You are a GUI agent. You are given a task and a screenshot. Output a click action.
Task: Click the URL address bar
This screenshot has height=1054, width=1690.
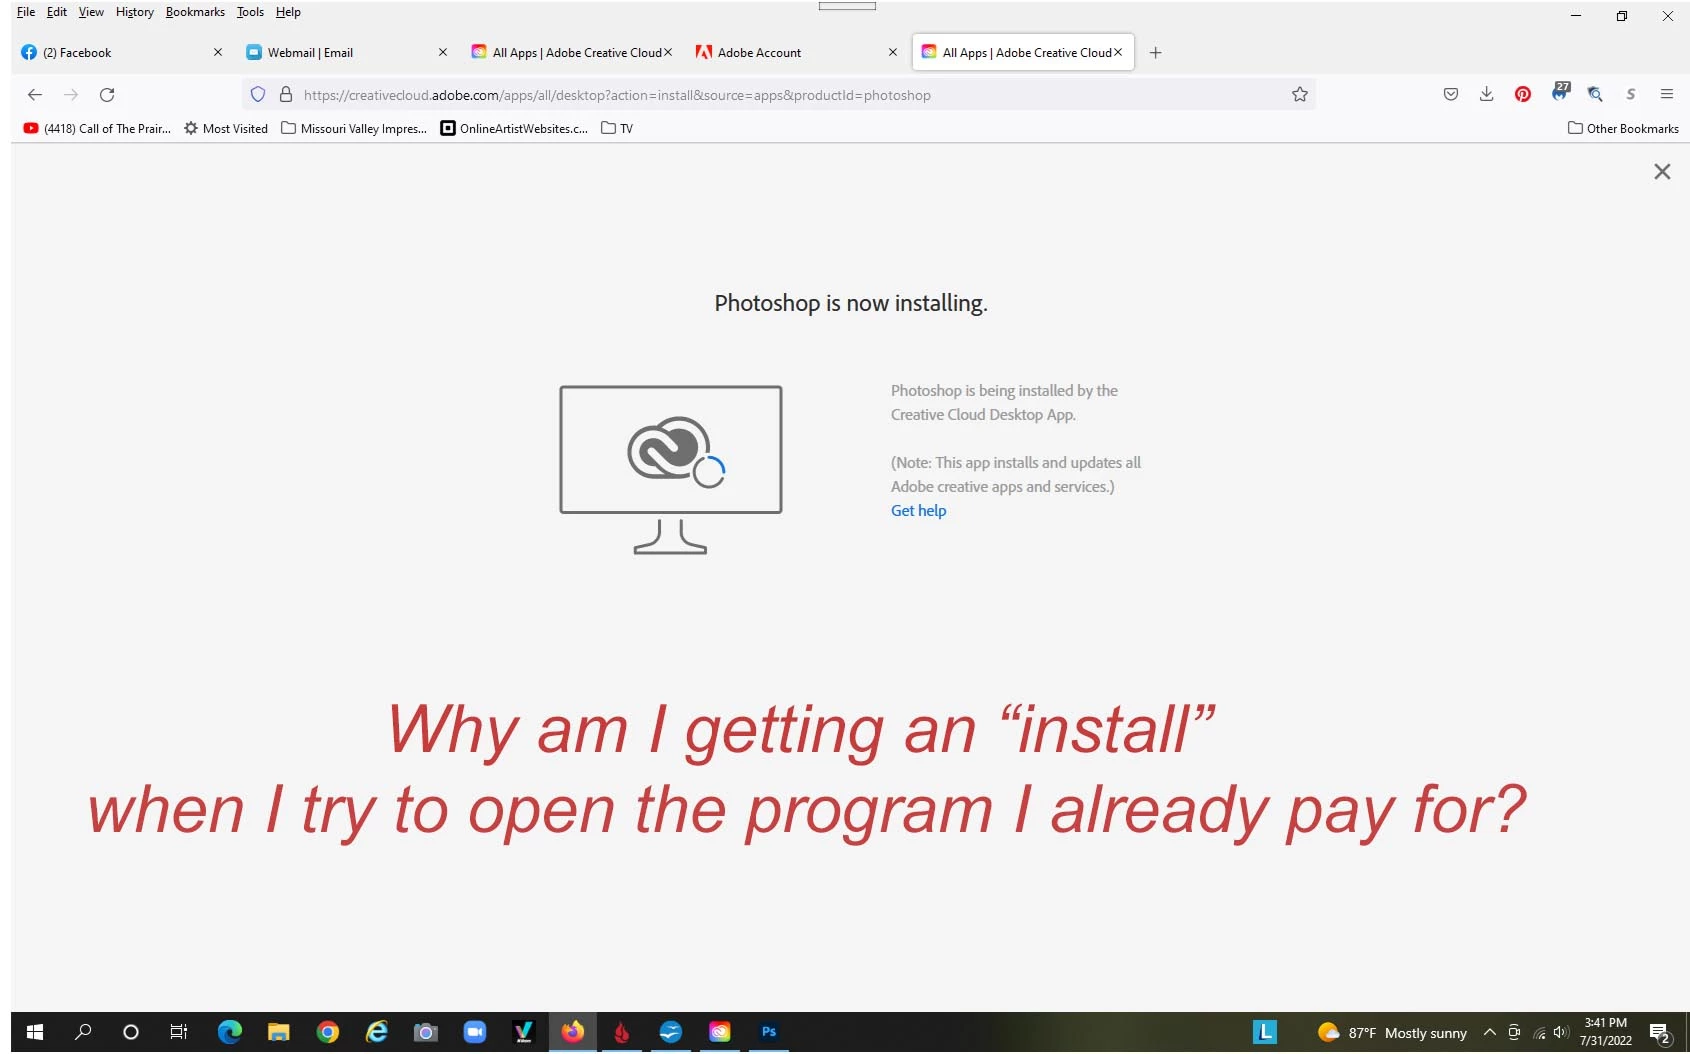click(780, 95)
